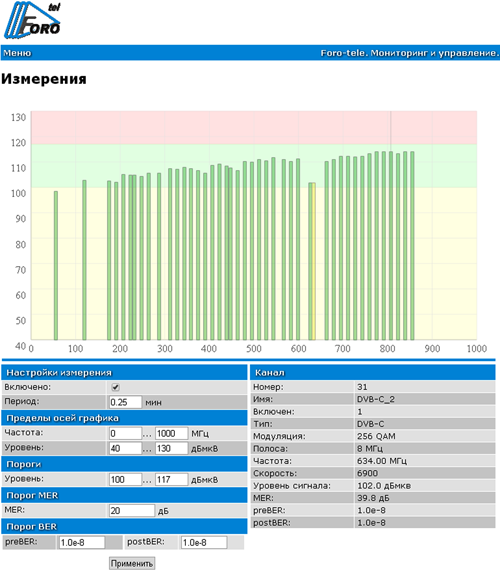
Task: Click the Канал panel header
Action: tap(373, 373)
